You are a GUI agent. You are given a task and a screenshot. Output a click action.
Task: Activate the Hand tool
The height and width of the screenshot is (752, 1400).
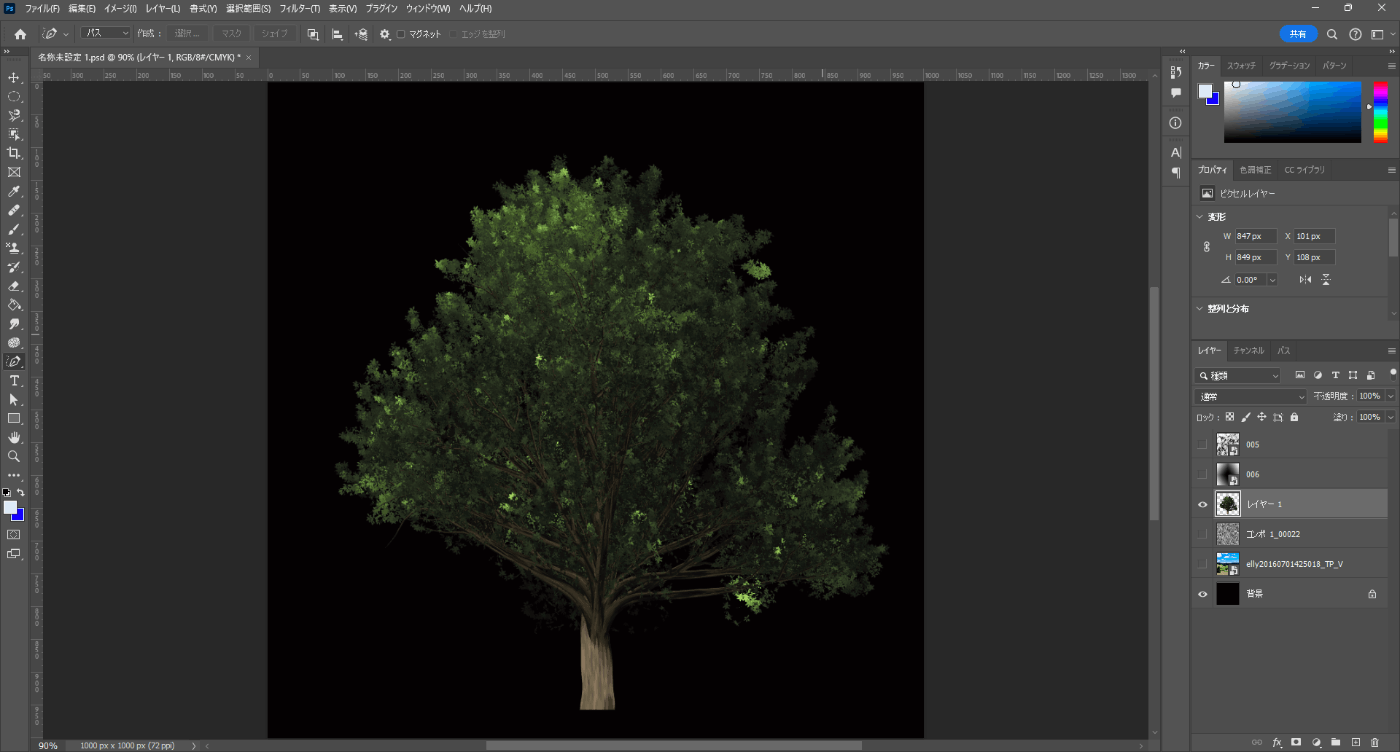(x=14, y=438)
